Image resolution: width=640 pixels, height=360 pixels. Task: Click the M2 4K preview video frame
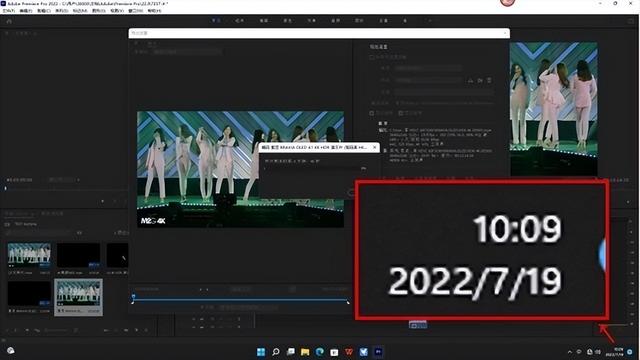coord(240,169)
